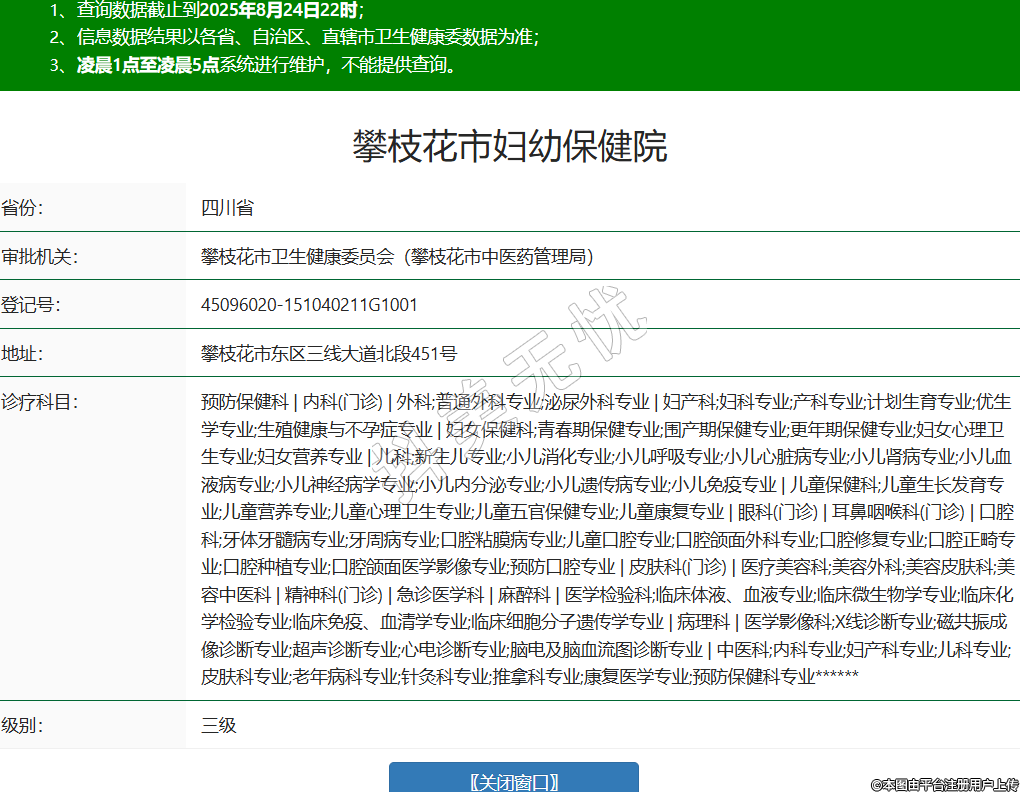The height and width of the screenshot is (792, 1020).
Task: Click the 省份 row label
Action: (x=23, y=208)
